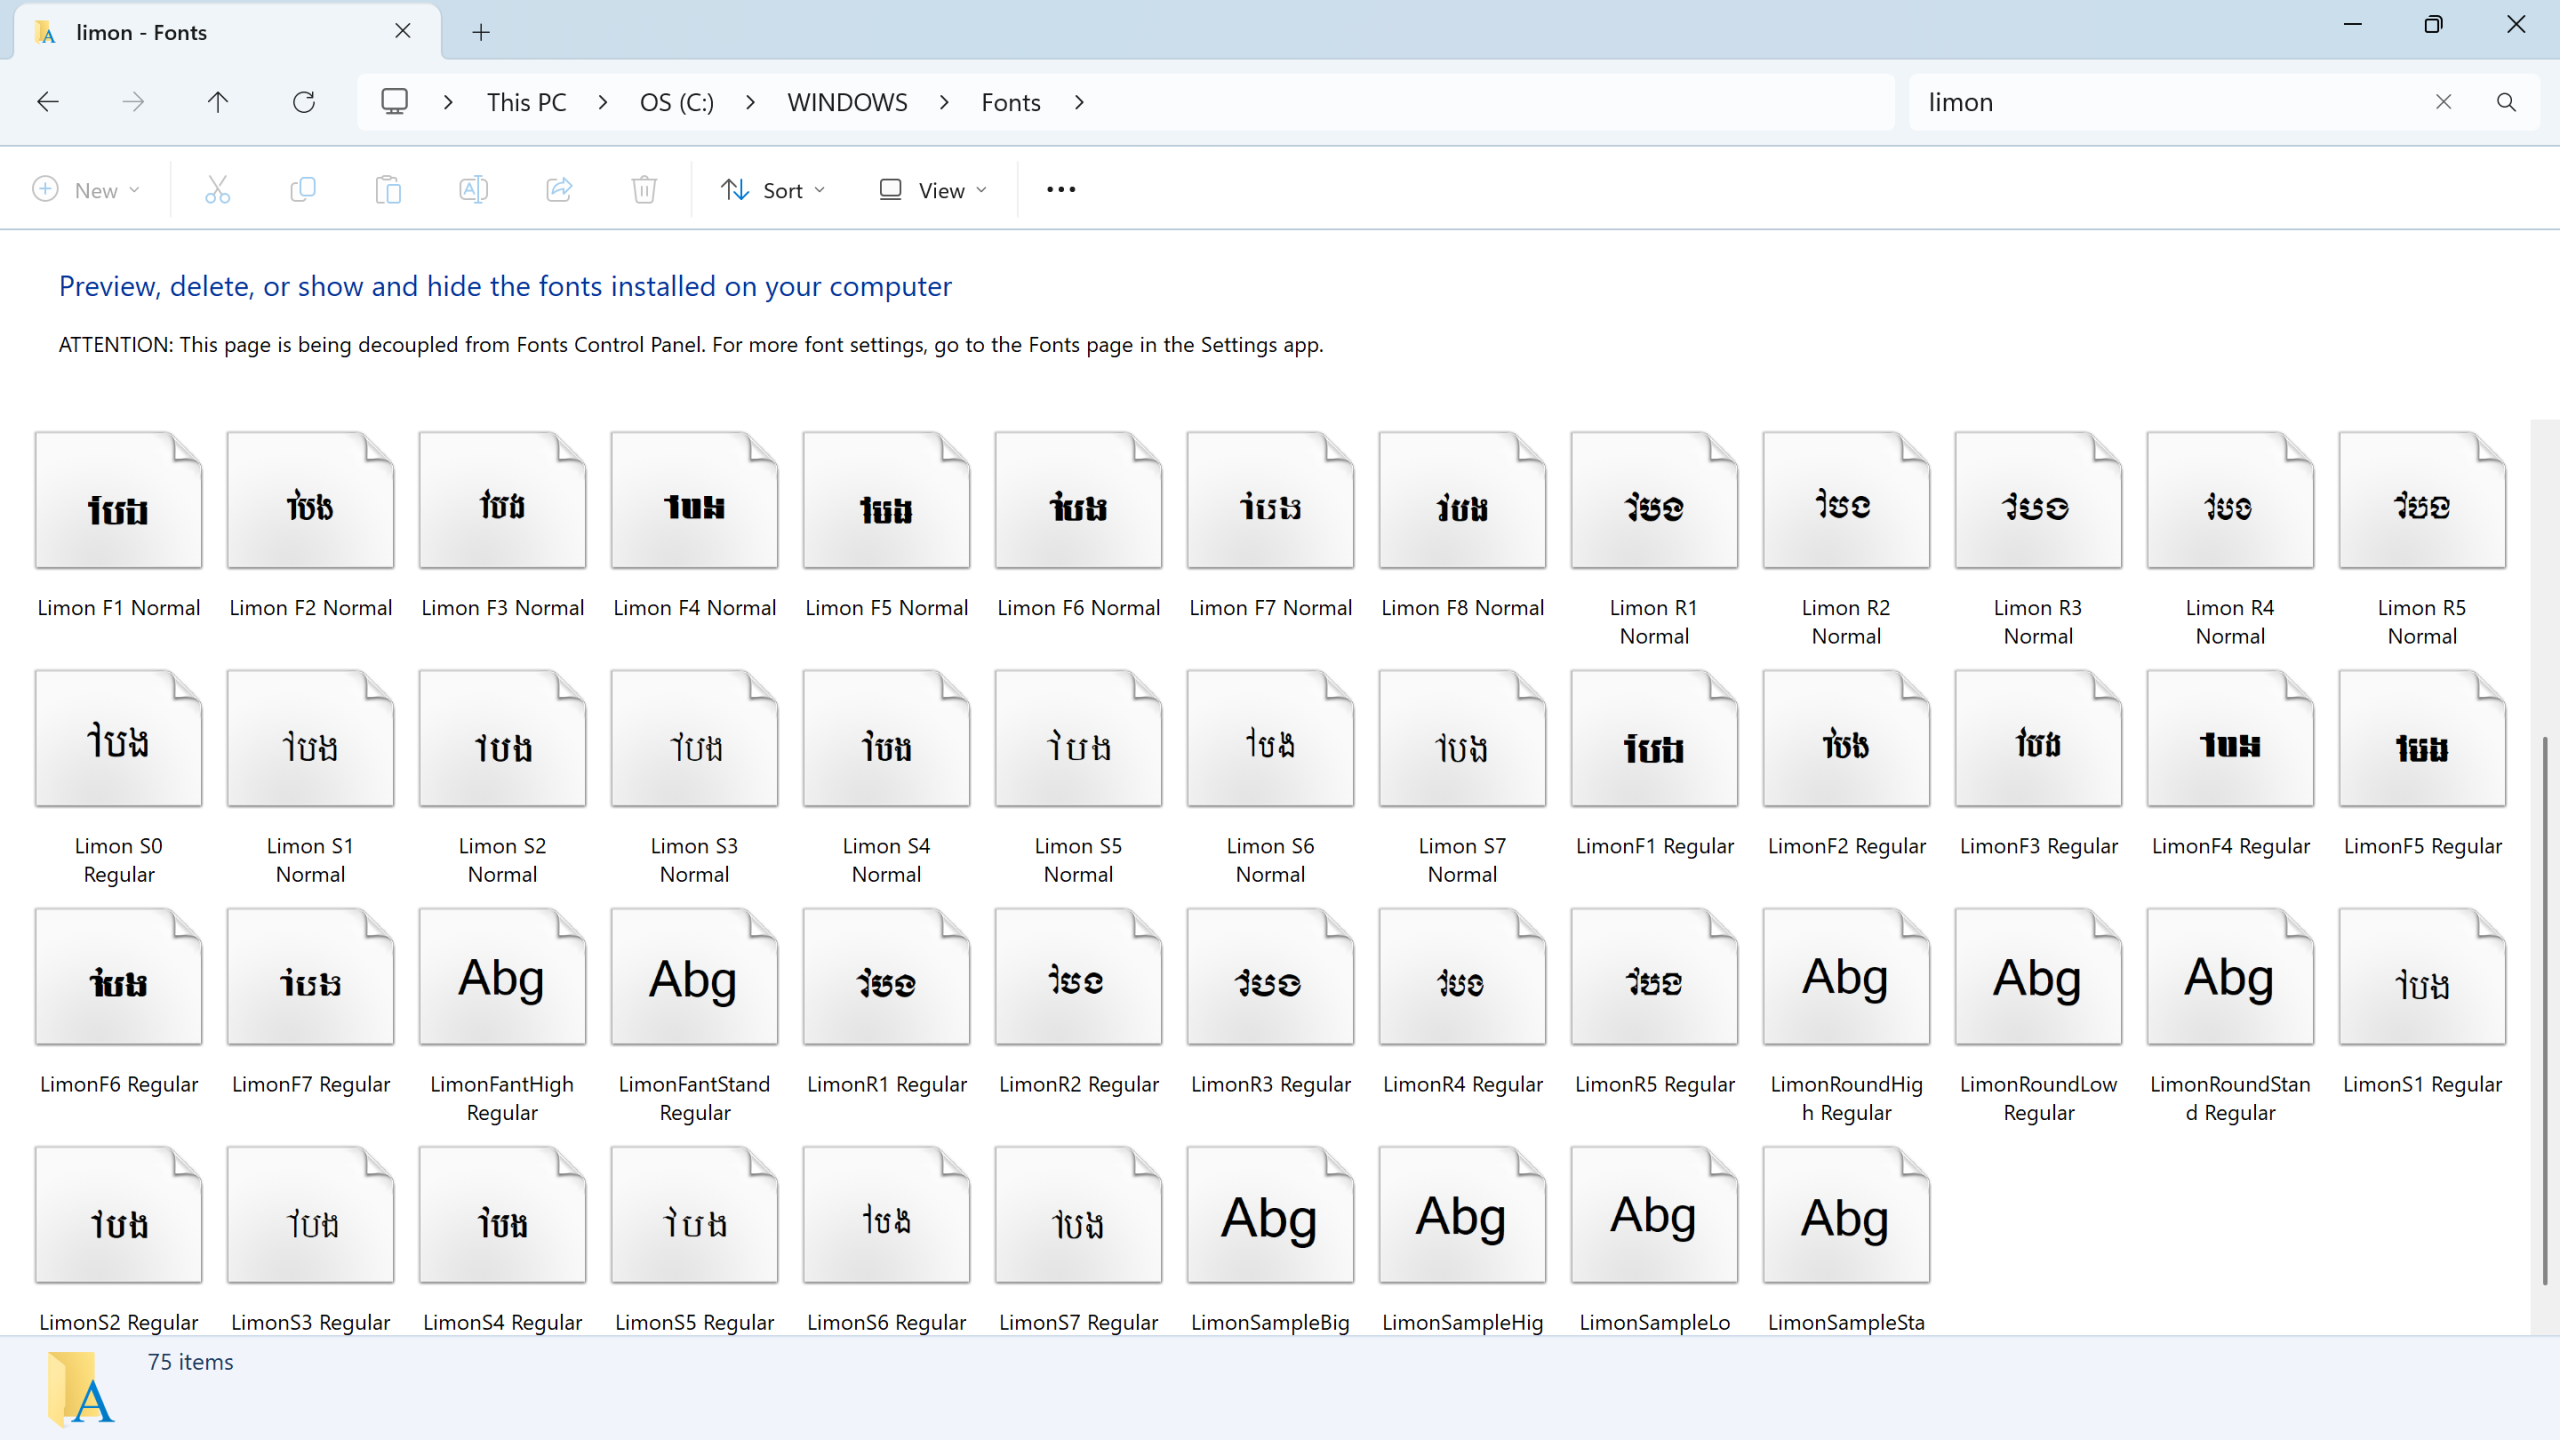Select the LimonF7 Regular font

[311, 1002]
